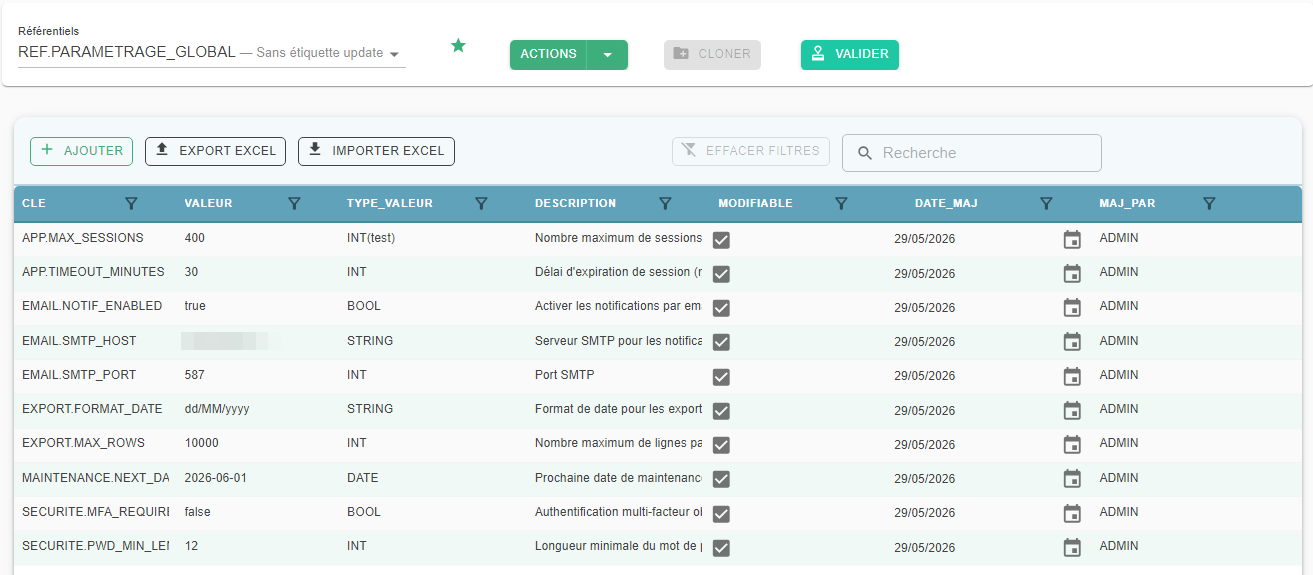Open filter icon for TYPE_VALEUR column
This screenshot has height=575, width=1313.
tap(481, 203)
